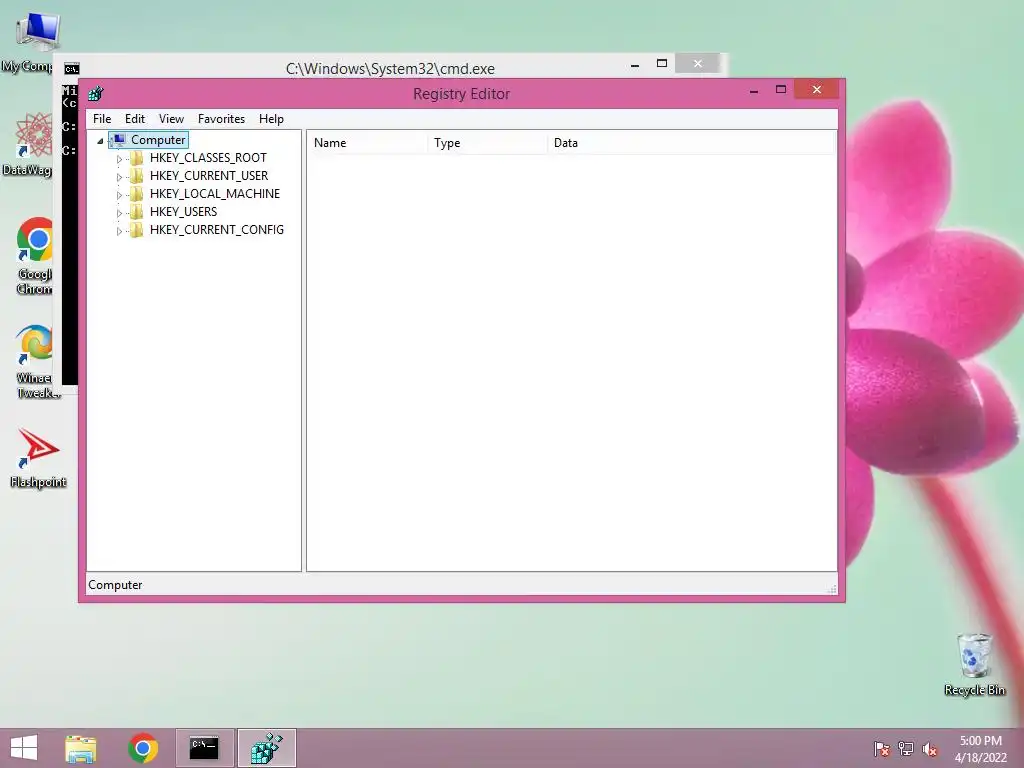Open the Edit menu
The height and width of the screenshot is (768, 1024).
click(x=135, y=119)
